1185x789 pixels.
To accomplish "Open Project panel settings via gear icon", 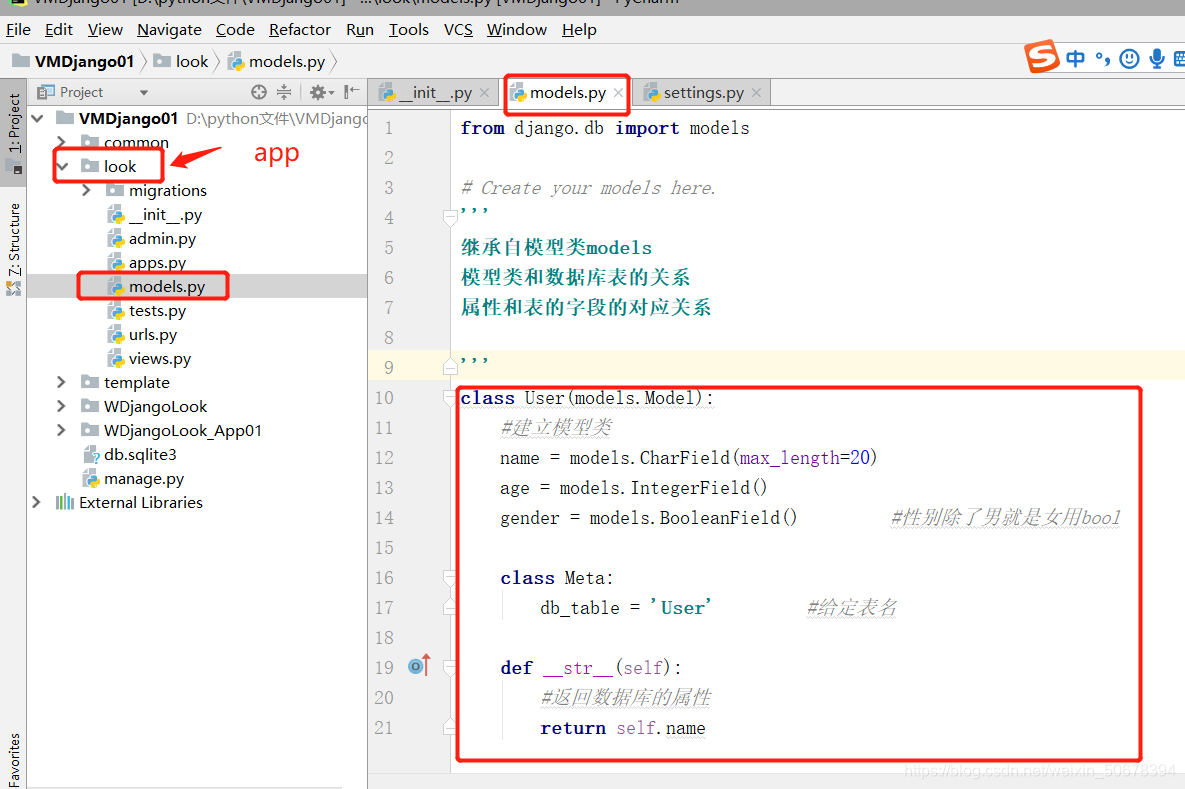I will 318,92.
